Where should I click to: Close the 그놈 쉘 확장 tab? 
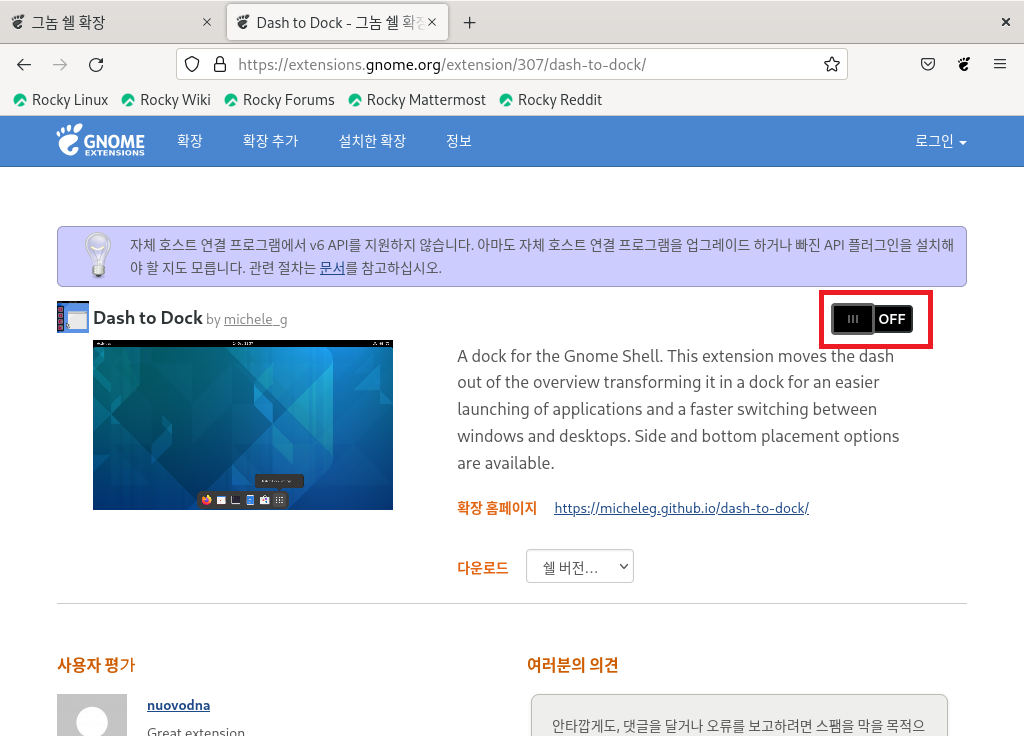pyautogui.click(x=207, y=22)
